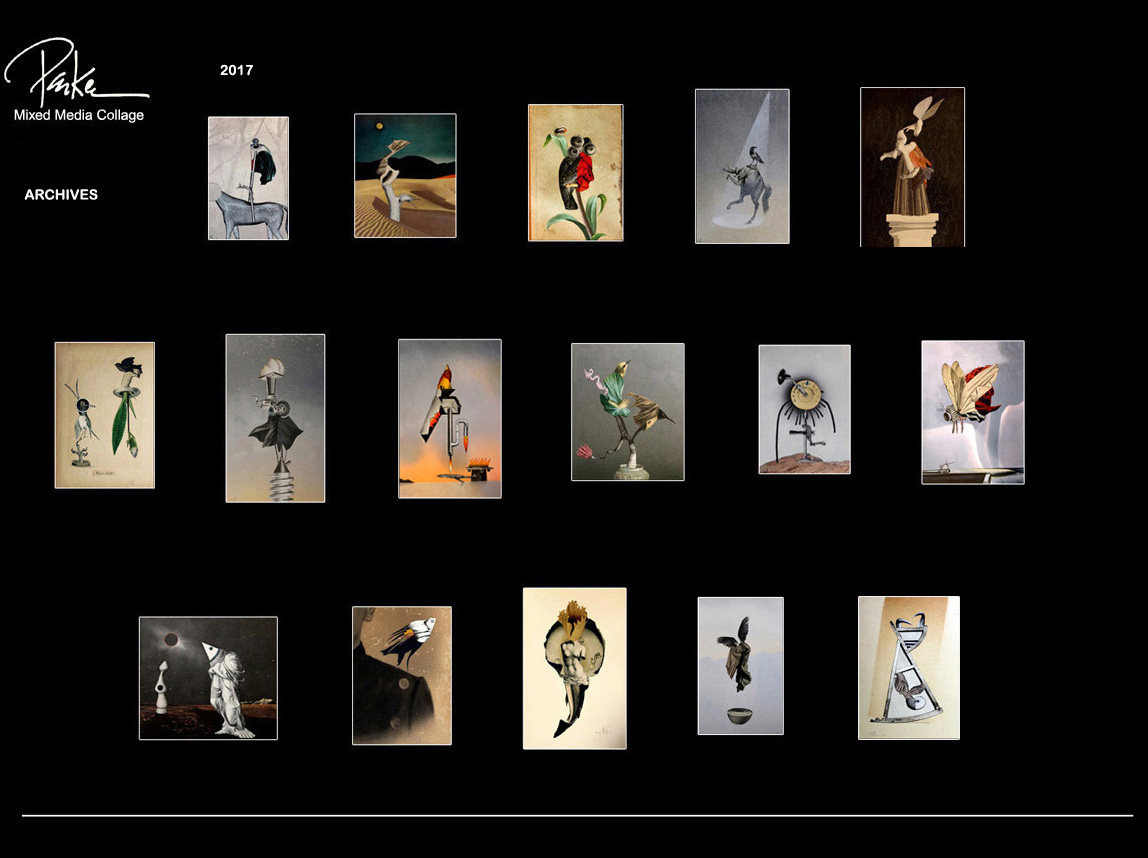Open the flying insect with red wings collage

[x=972, y=412]
